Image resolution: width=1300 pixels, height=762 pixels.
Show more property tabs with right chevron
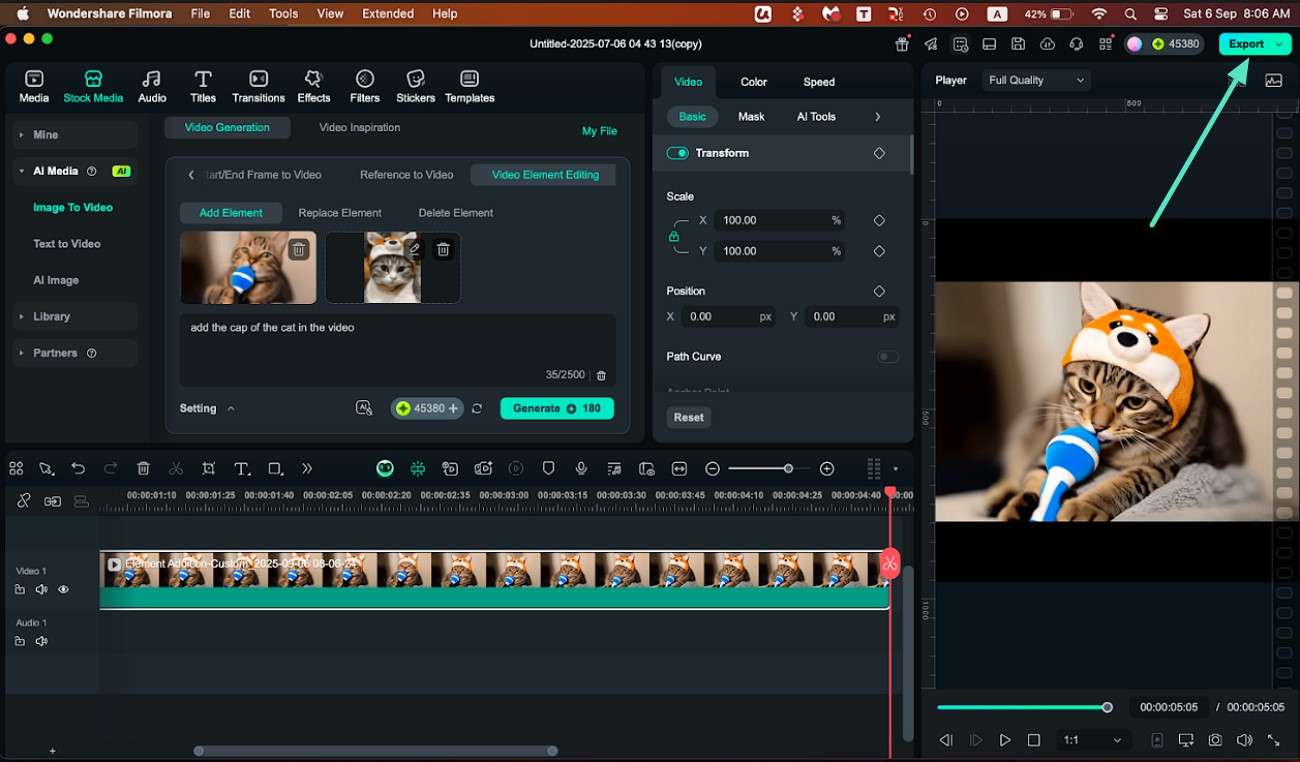[x=877, y=117]
